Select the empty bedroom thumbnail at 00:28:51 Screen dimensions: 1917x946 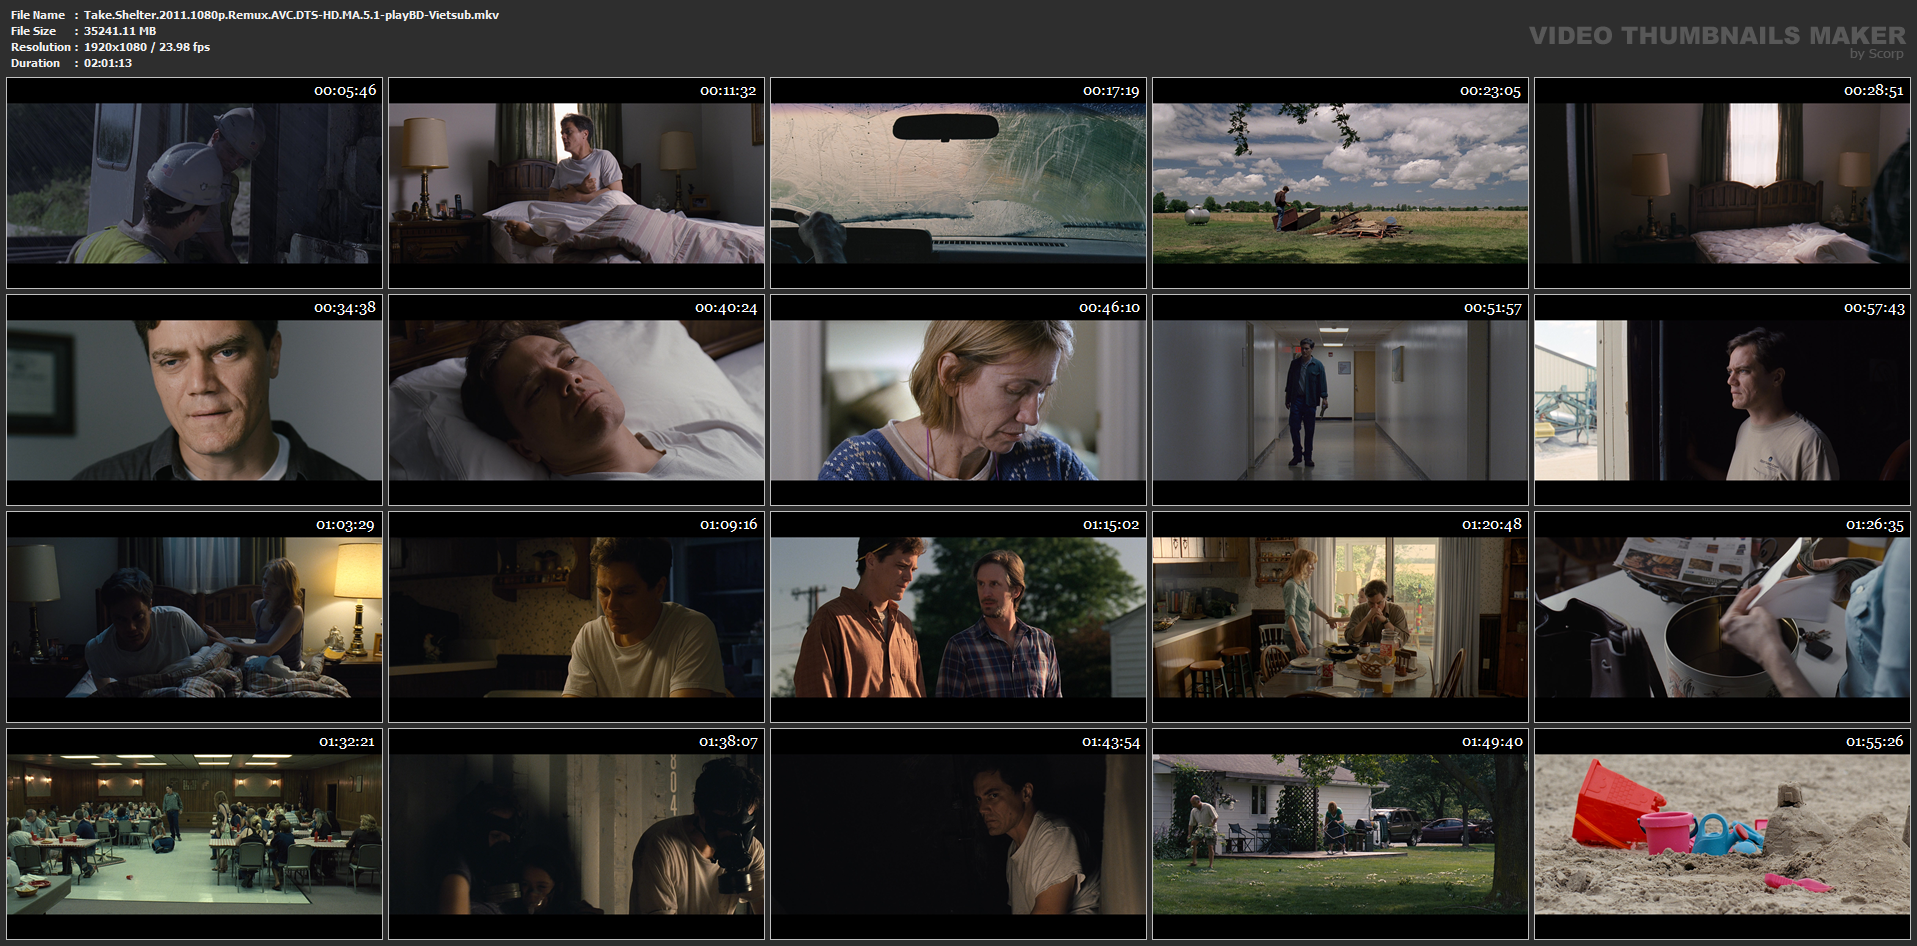pos(1722,183)
